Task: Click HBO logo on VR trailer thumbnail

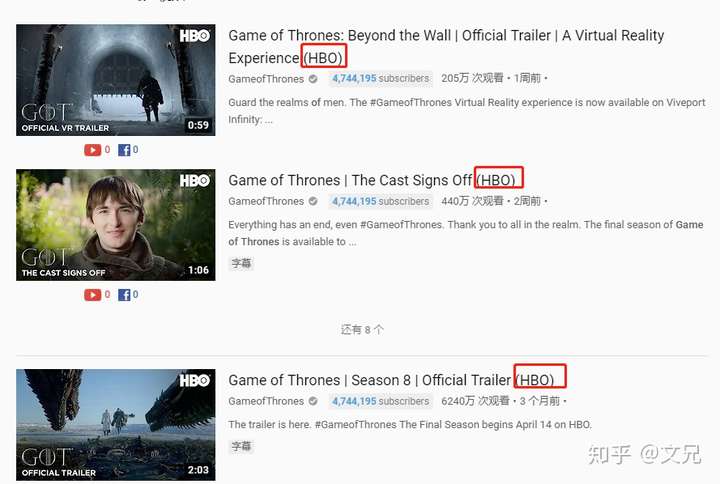Action: coord(195,36)
